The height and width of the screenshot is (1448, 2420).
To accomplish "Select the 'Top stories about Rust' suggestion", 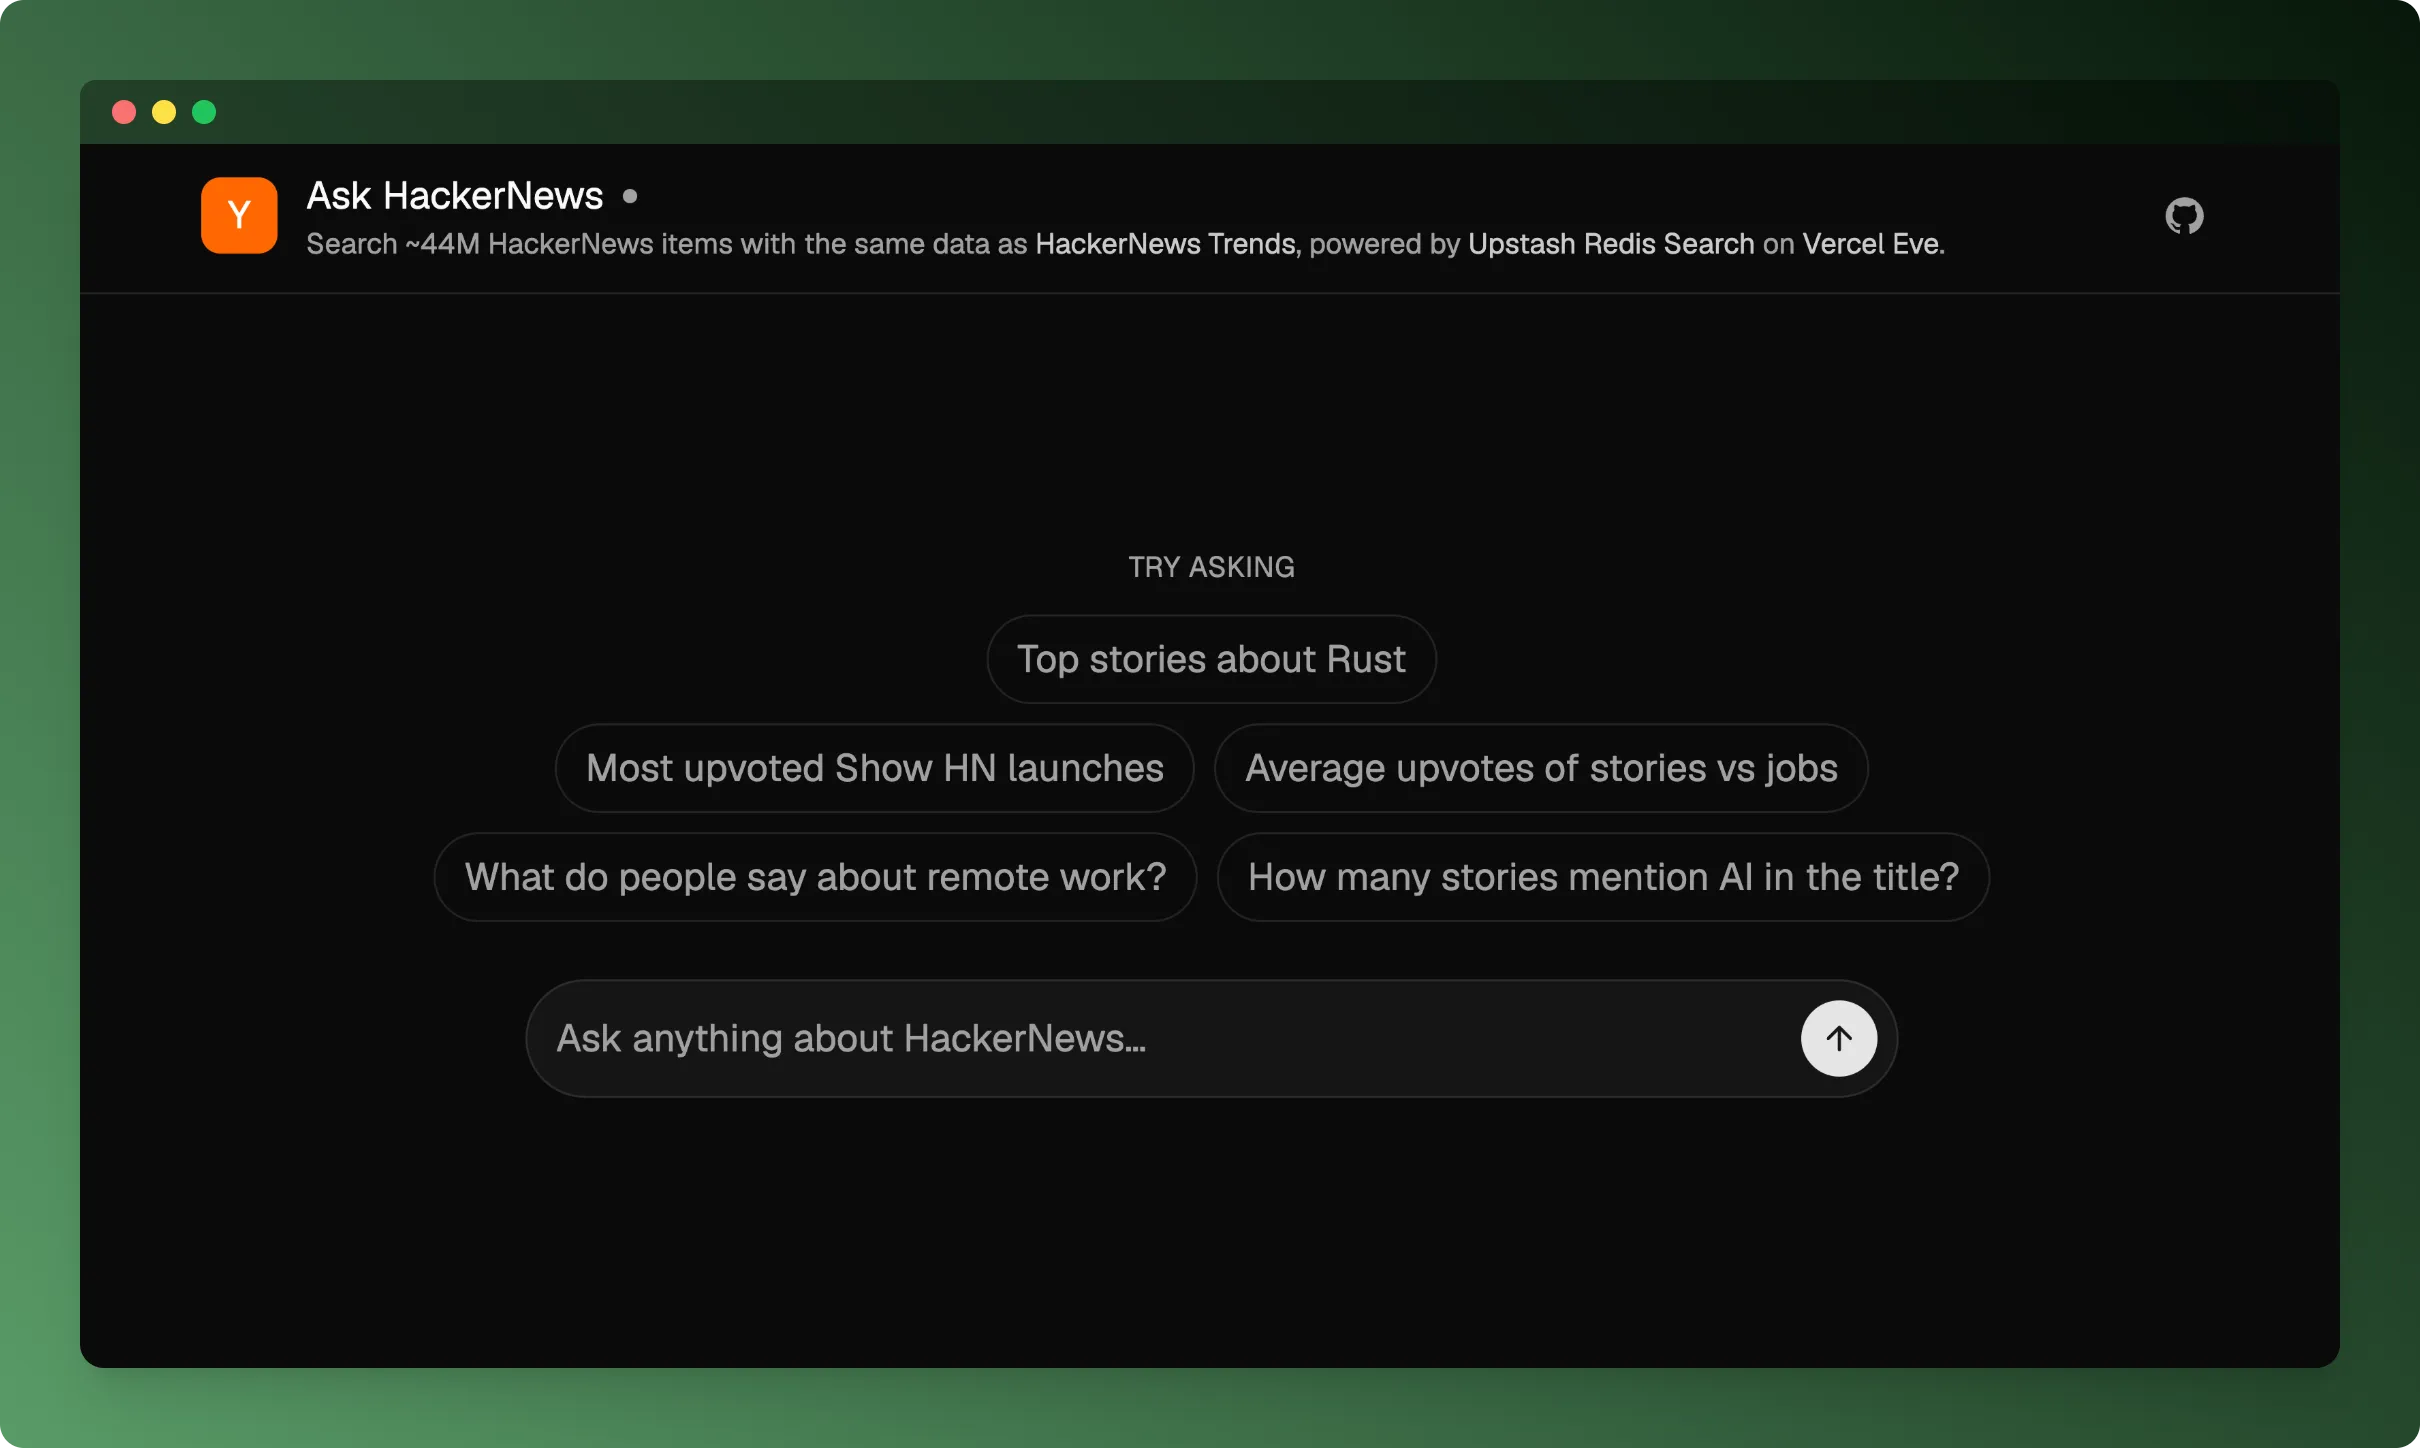I will point(1211,659).
